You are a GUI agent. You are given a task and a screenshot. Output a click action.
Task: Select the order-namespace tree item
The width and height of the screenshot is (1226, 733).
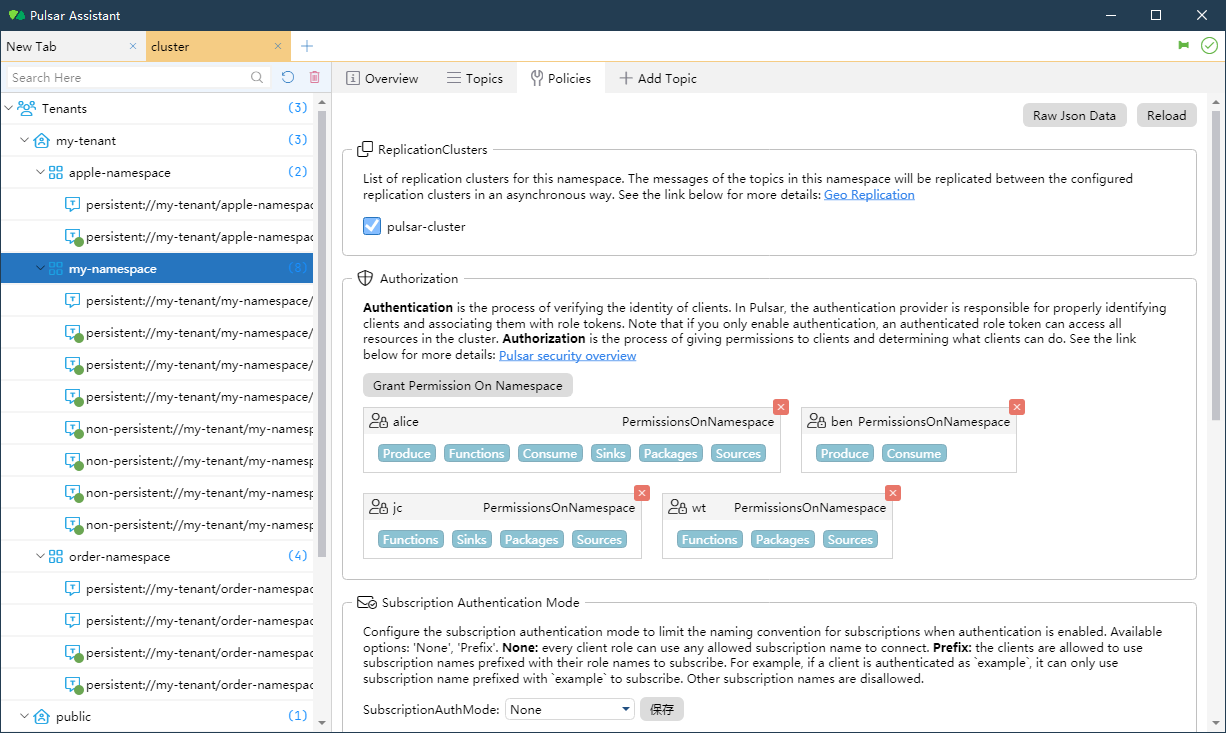119,556
